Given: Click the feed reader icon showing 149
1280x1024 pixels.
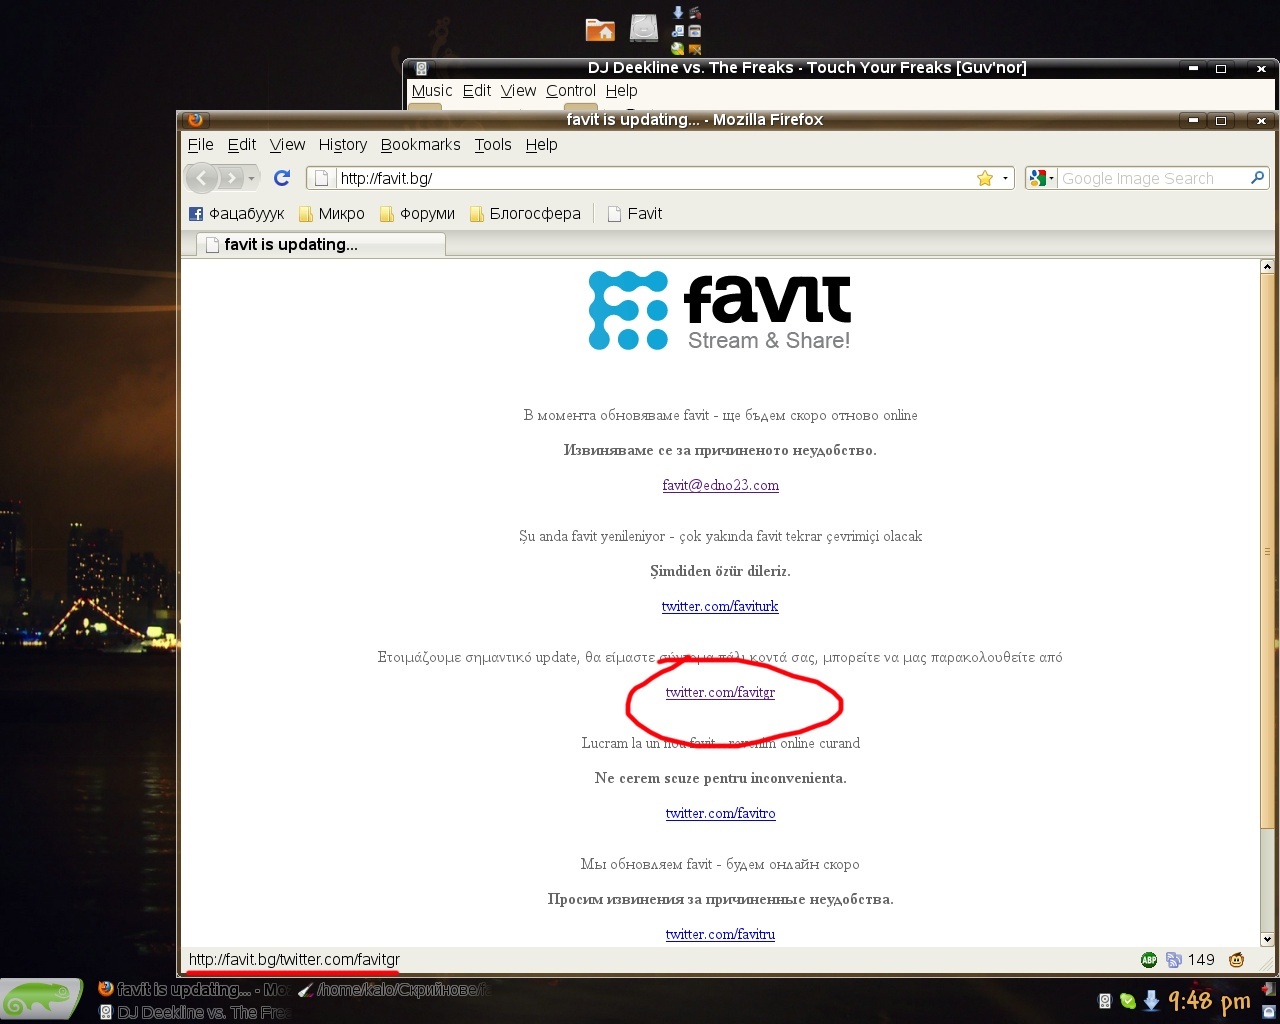Looking at the screenshot, I should pos(1174,960).
